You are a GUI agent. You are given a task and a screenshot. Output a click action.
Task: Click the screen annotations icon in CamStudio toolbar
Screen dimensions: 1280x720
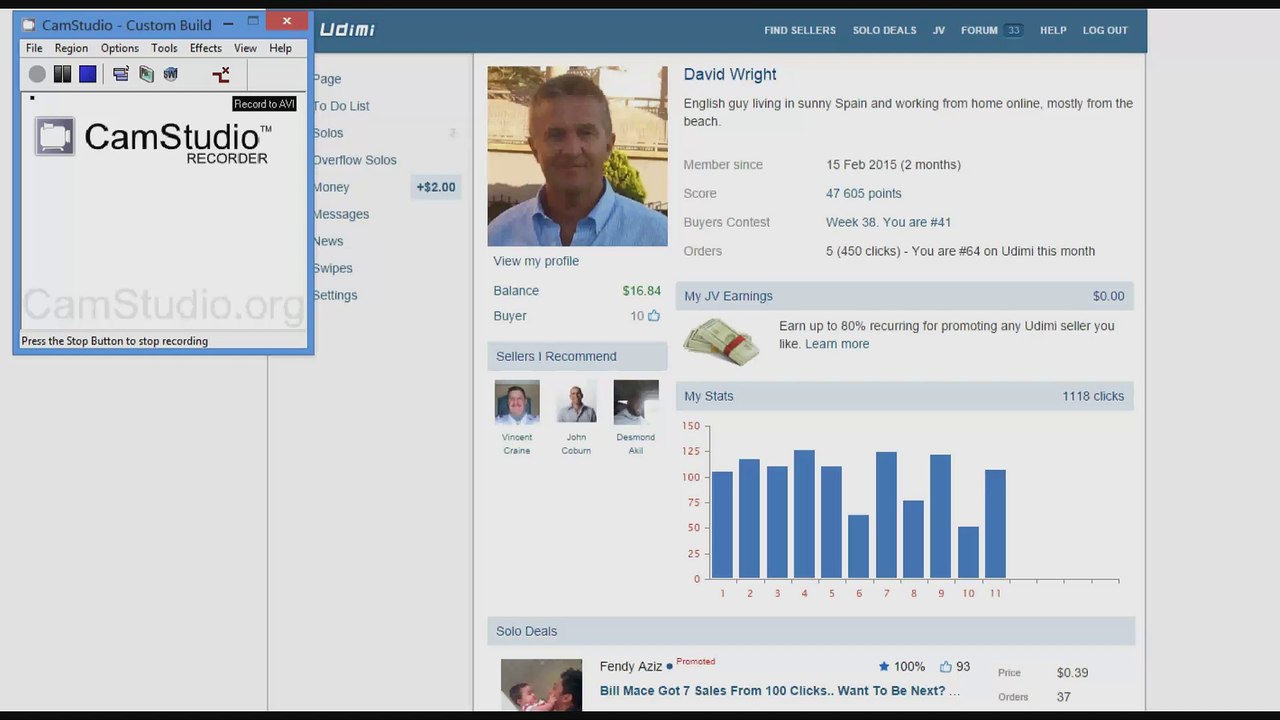tap(146, 74)
